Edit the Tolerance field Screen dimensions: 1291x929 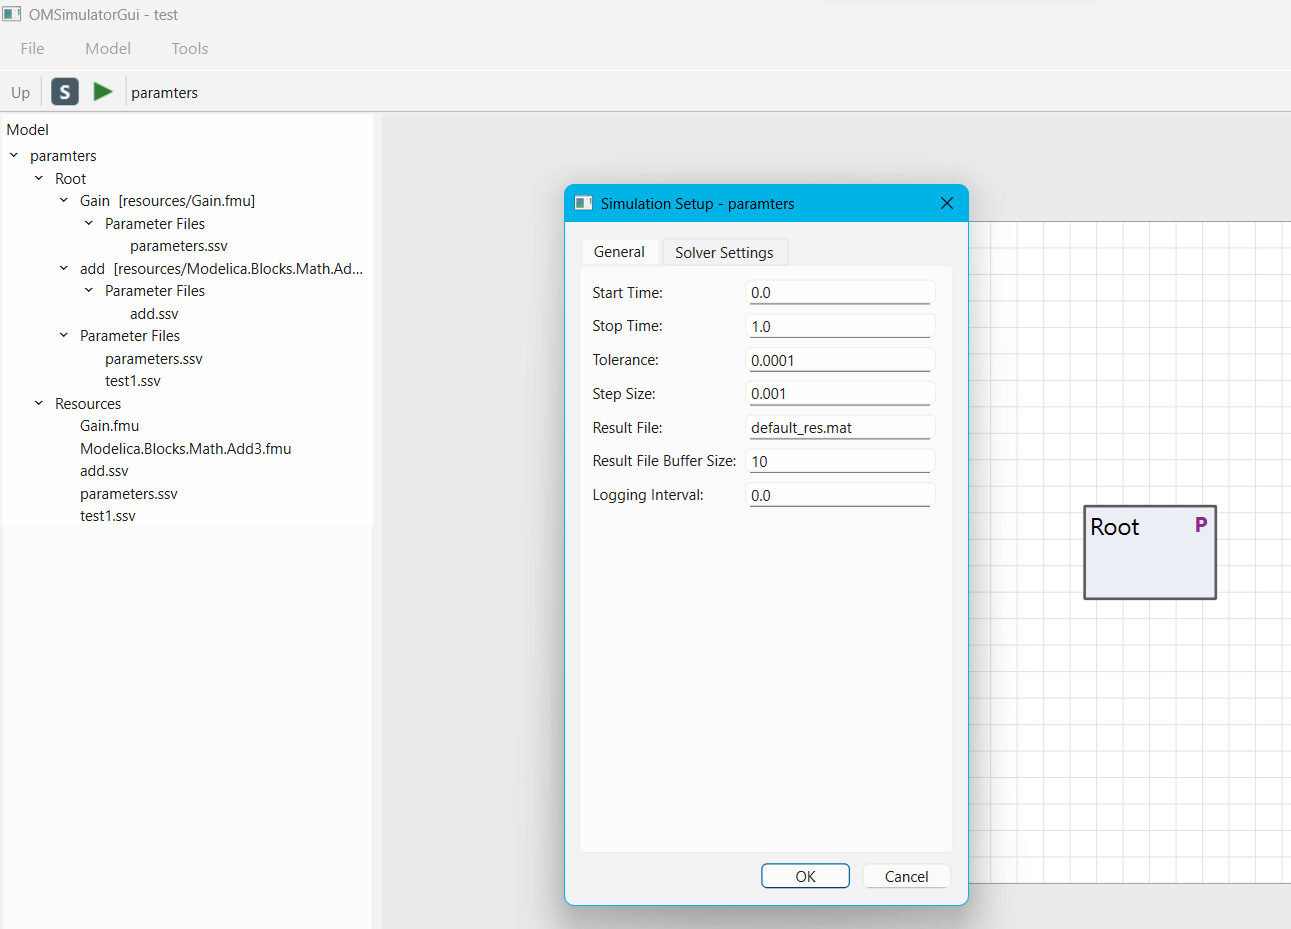pyautogui.click(x=840, y=360)
